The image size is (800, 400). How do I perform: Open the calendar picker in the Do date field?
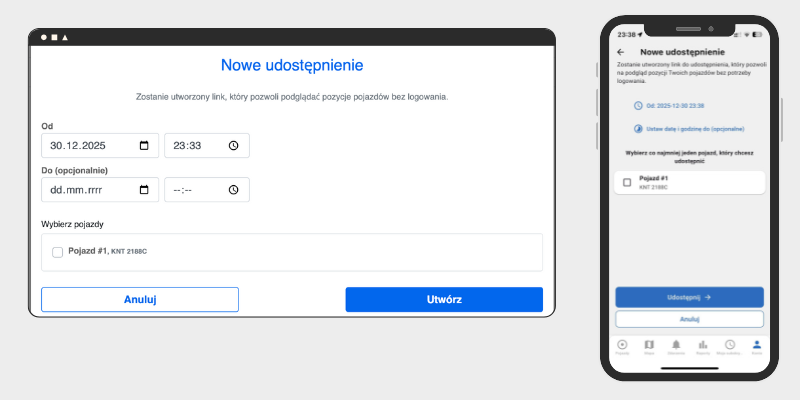tap(144, 190)
